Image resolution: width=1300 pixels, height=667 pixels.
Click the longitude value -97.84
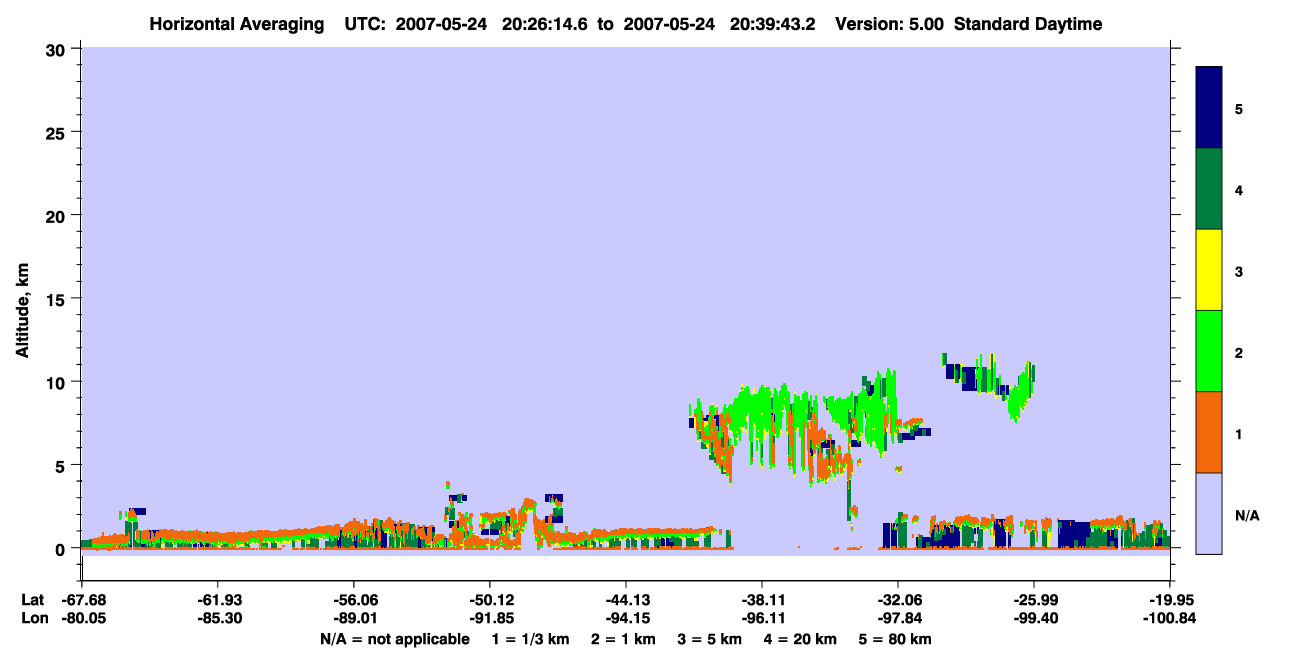(x=898, y=618)
